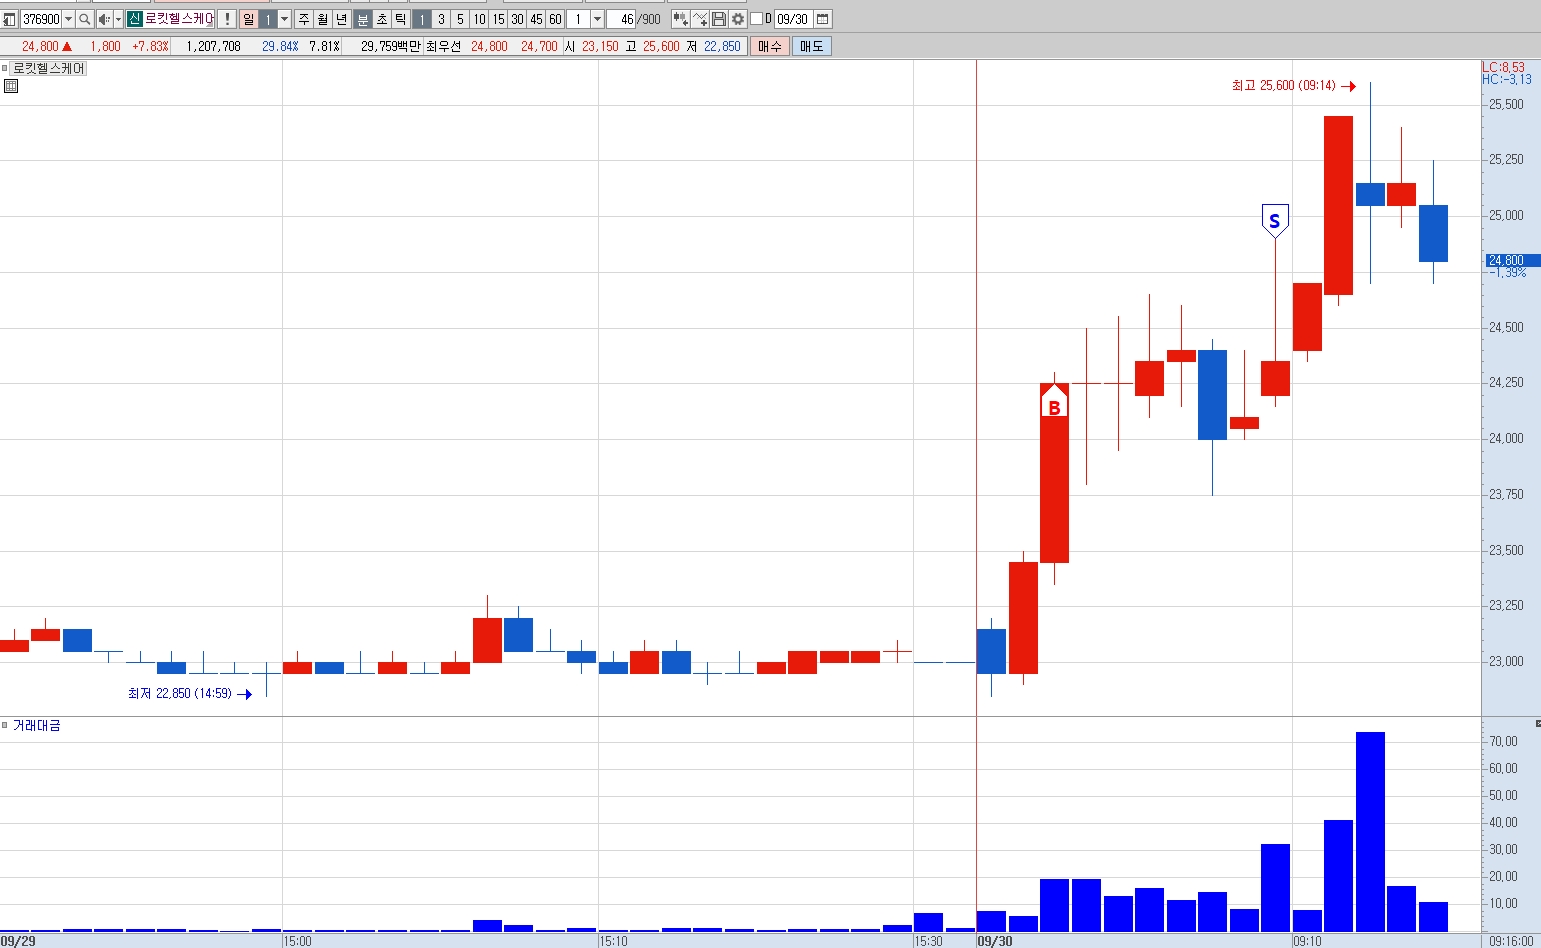Click the 매수 (buy) button
1541x948 pixels.
[x=770, y=46]
